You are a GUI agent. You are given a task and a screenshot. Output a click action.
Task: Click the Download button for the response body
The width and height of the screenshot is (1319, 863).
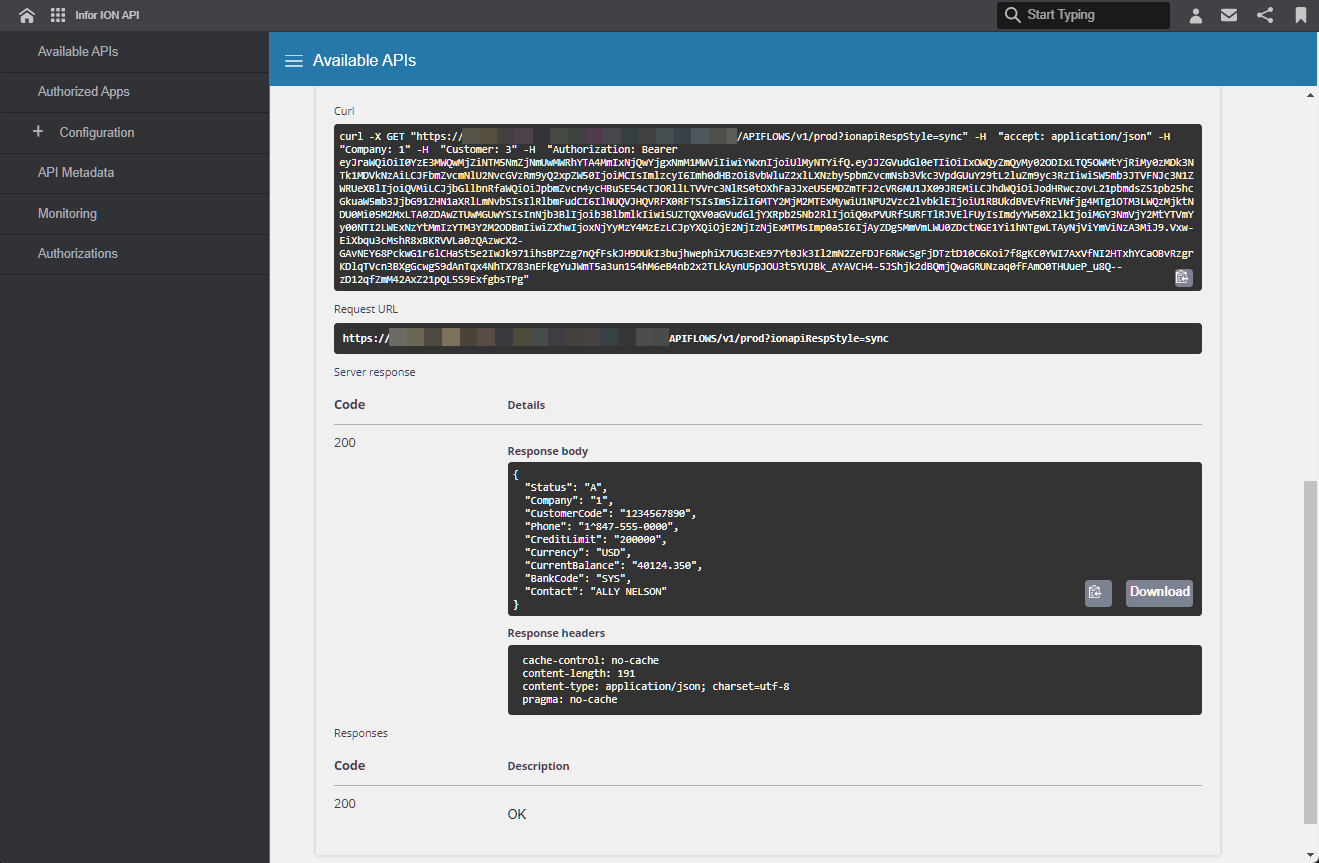coord(1159,592)
